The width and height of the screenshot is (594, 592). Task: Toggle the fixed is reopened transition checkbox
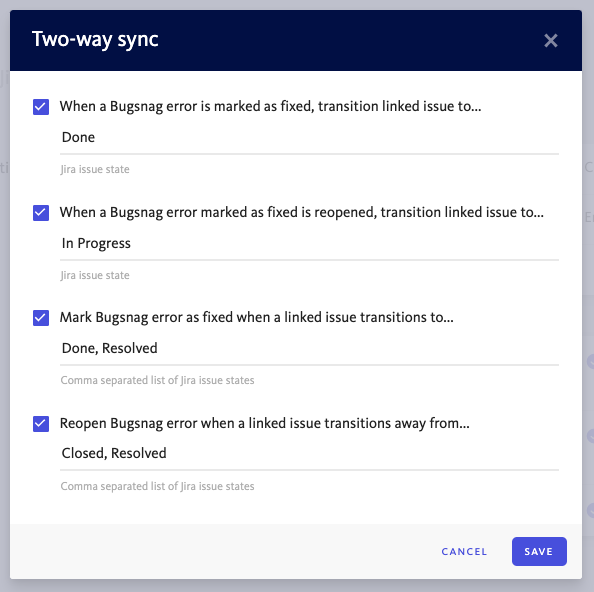41,213
